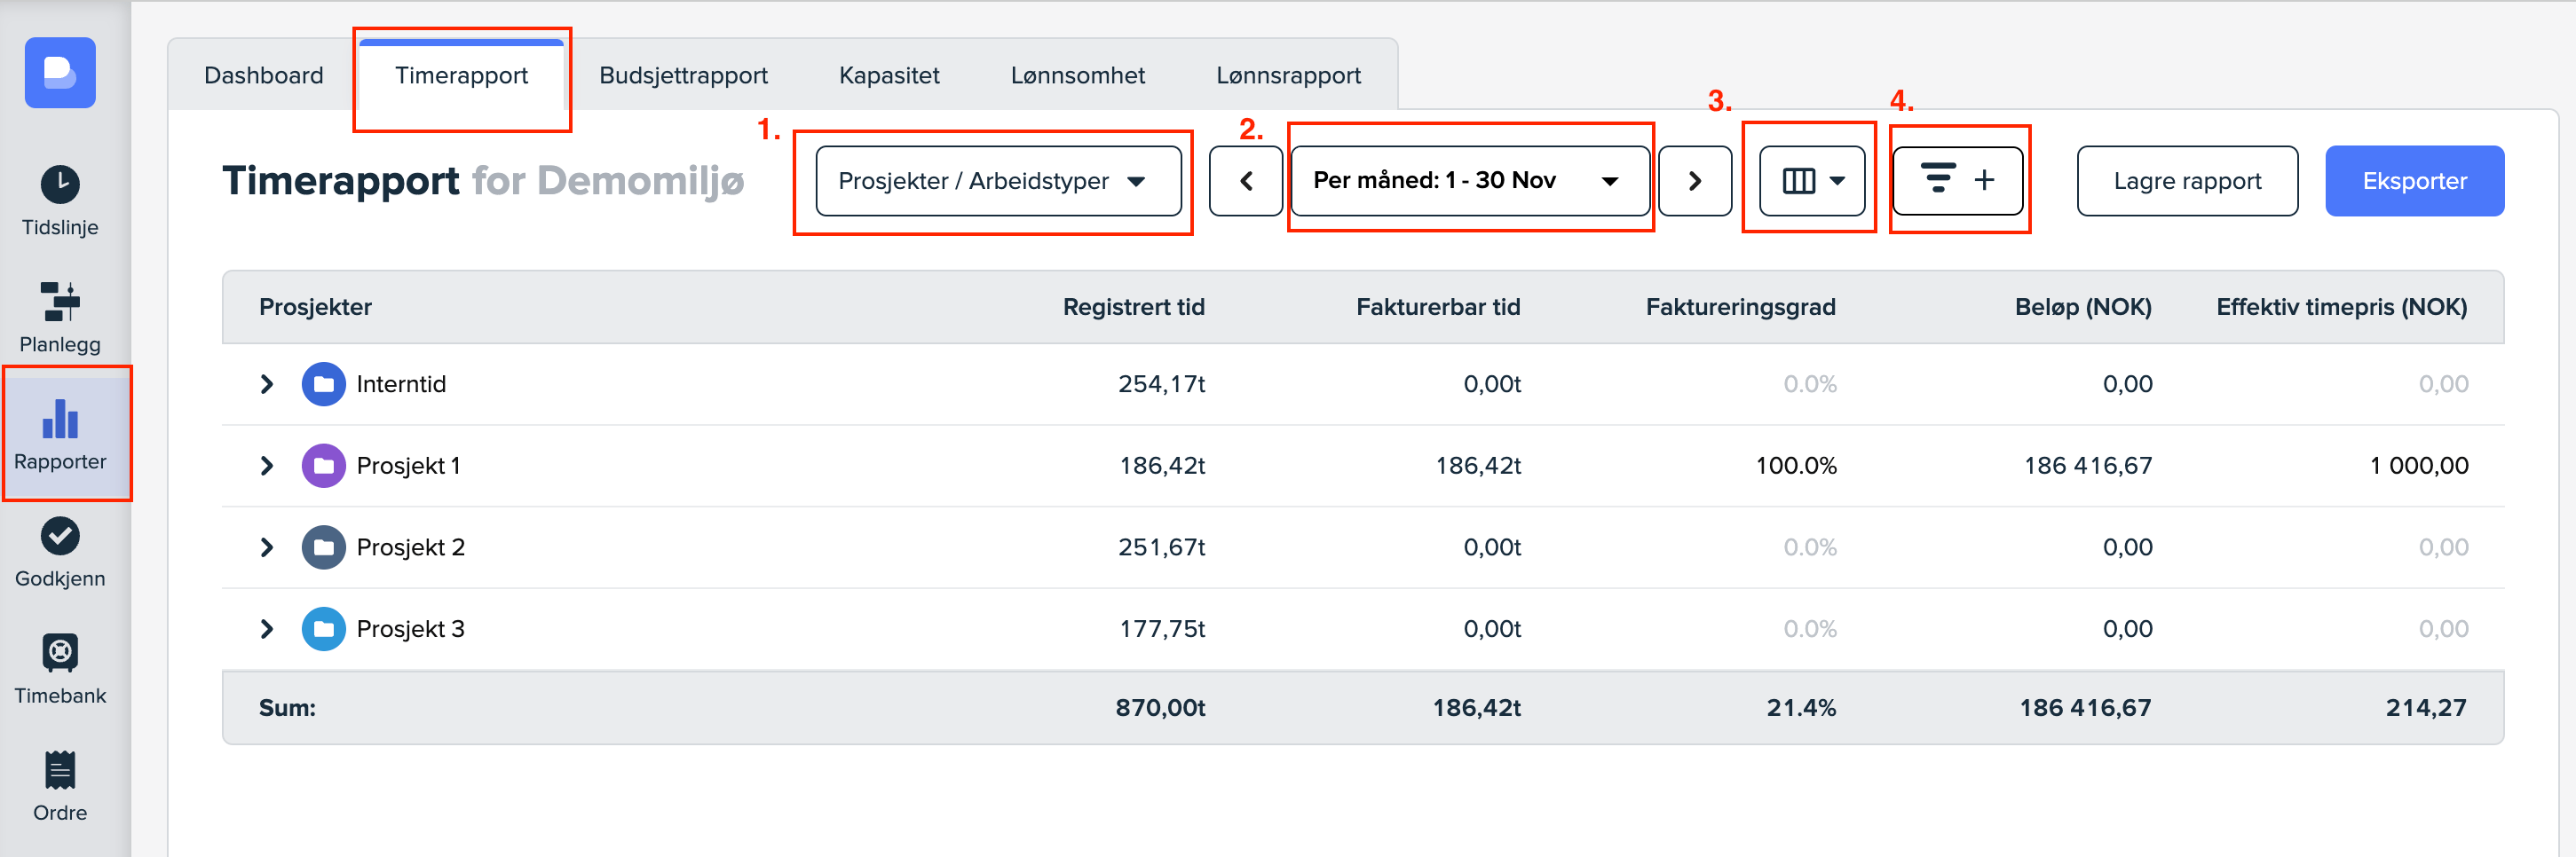Go to next month with right arrow
The width and height of the screenshot is (2576, 857).
pos(1694,181)
